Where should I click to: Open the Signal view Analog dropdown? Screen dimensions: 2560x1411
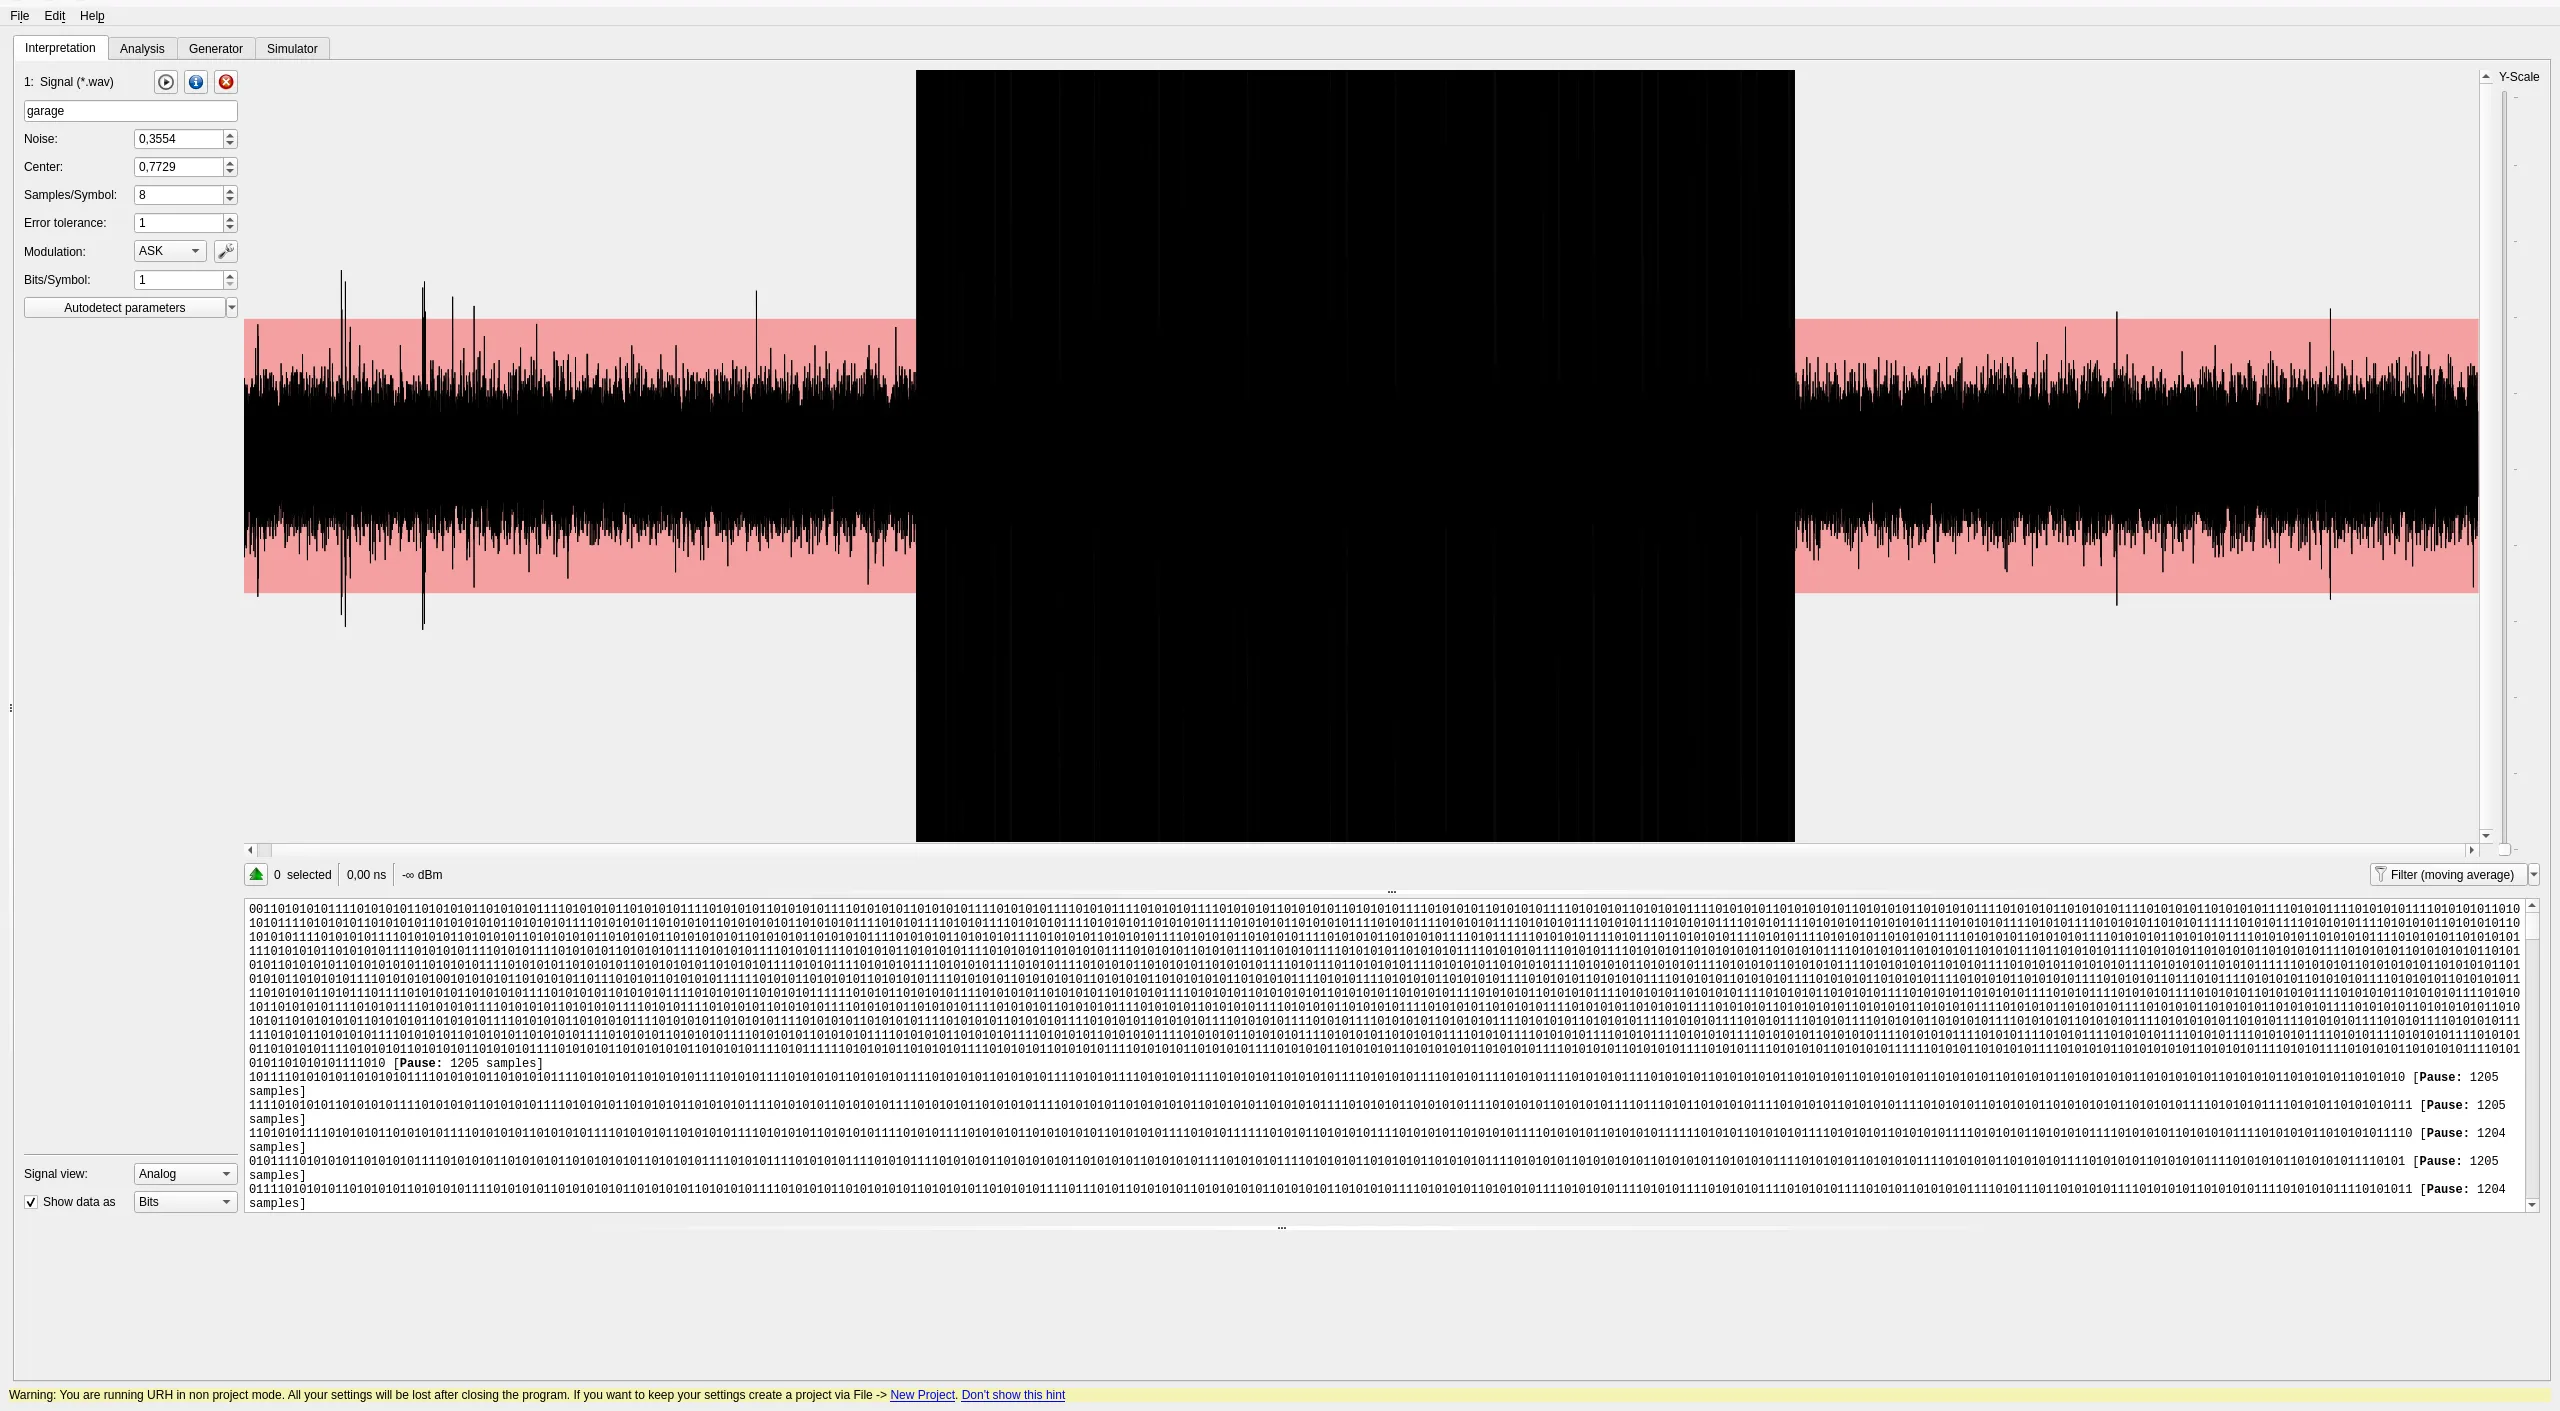click(185, 1174)
